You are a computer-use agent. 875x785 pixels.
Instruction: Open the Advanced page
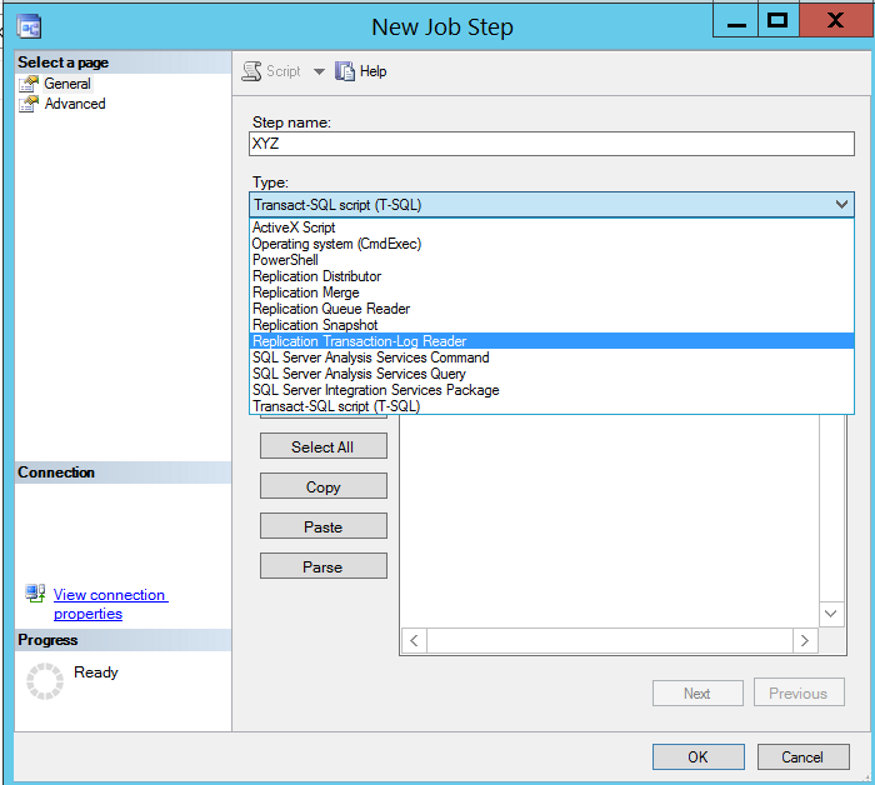[x=75, y=104]
